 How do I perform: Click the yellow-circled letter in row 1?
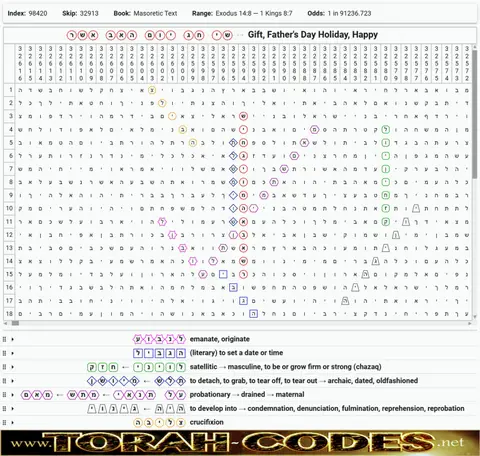(x=152, y=90)
